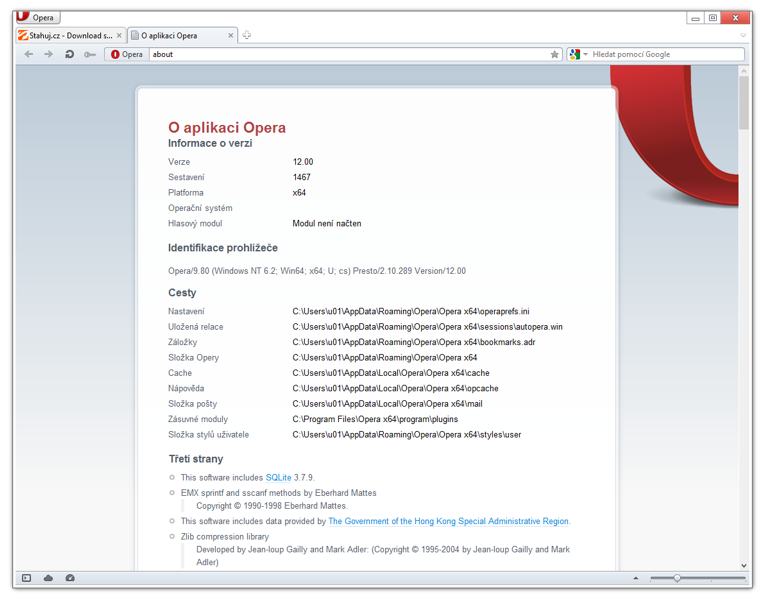
Task: Click the user agent string Opera/9.80
Action: (x=317, y=271)
